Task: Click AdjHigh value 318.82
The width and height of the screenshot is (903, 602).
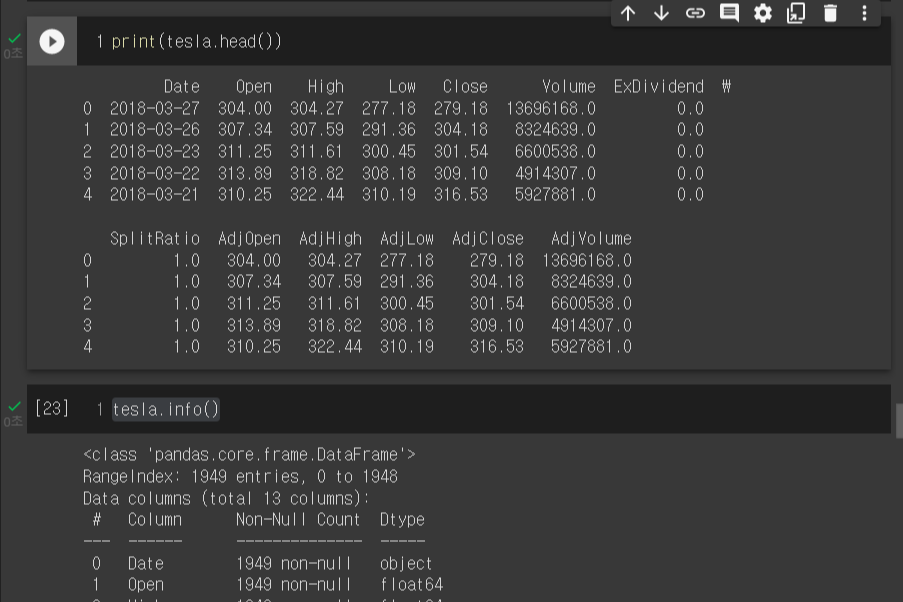Action: tap(335, 325)
